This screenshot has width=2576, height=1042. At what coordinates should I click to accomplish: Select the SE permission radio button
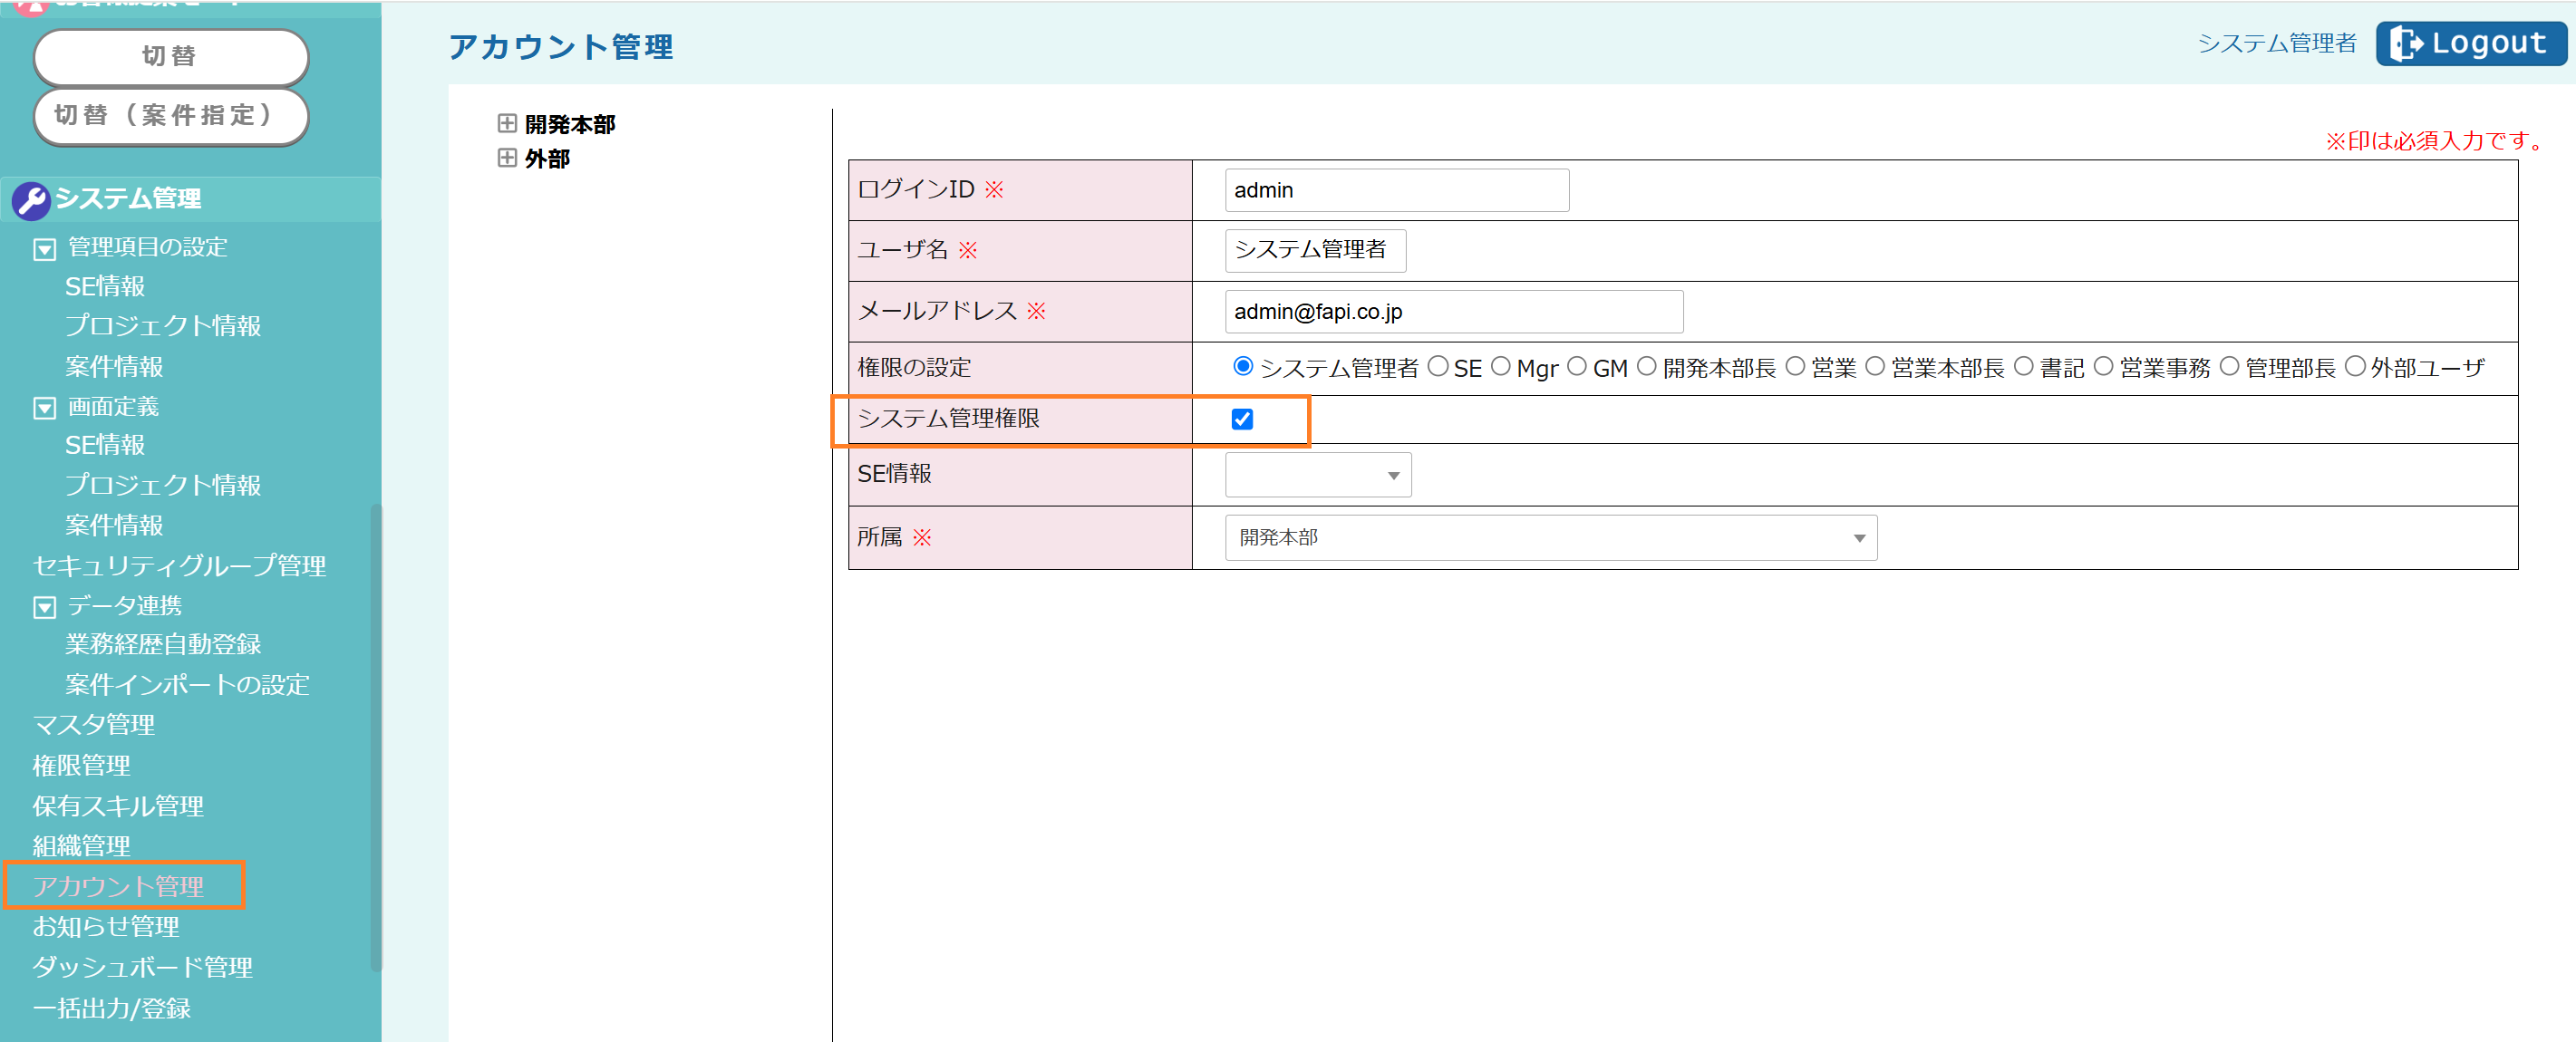point(1438,367)
